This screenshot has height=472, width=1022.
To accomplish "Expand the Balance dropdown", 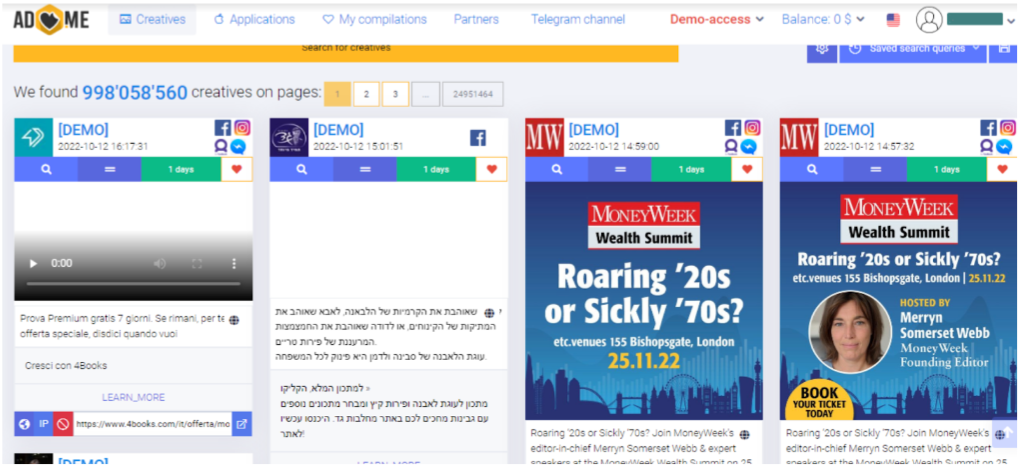I will pos(823,20).
